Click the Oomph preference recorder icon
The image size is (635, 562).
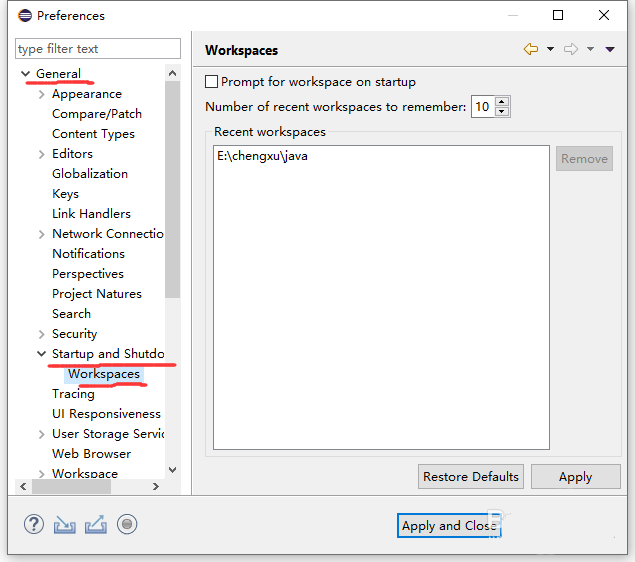tap(127, 524)
